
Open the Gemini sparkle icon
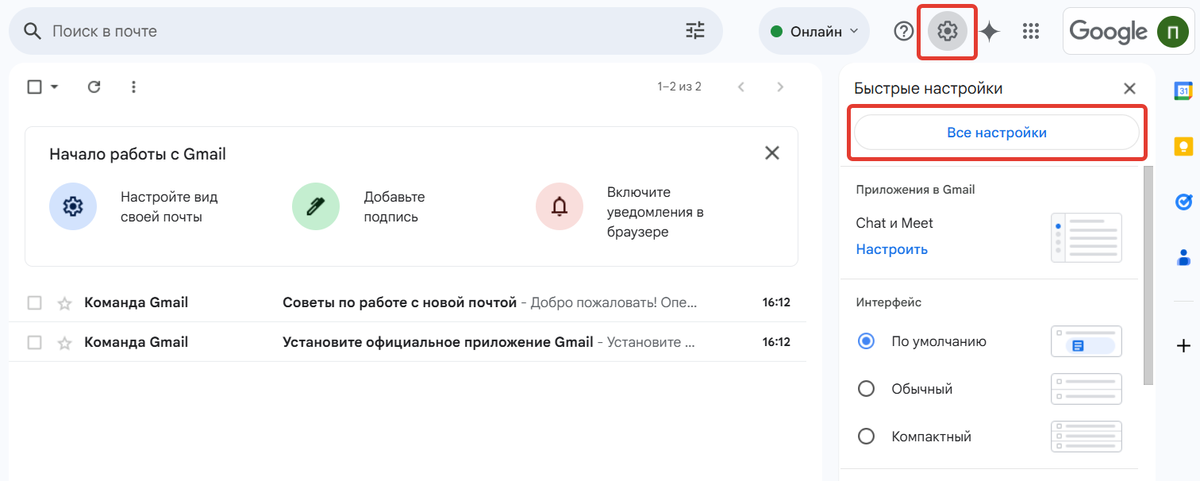pyautogui.click(x=989, y=31)
